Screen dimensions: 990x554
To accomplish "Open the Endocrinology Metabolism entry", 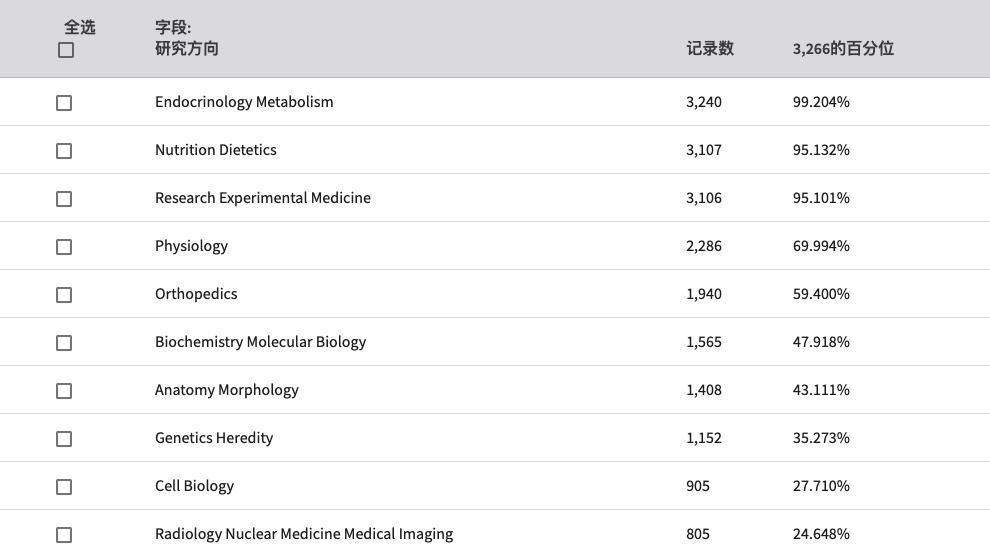I will click(x=244, y=102).
